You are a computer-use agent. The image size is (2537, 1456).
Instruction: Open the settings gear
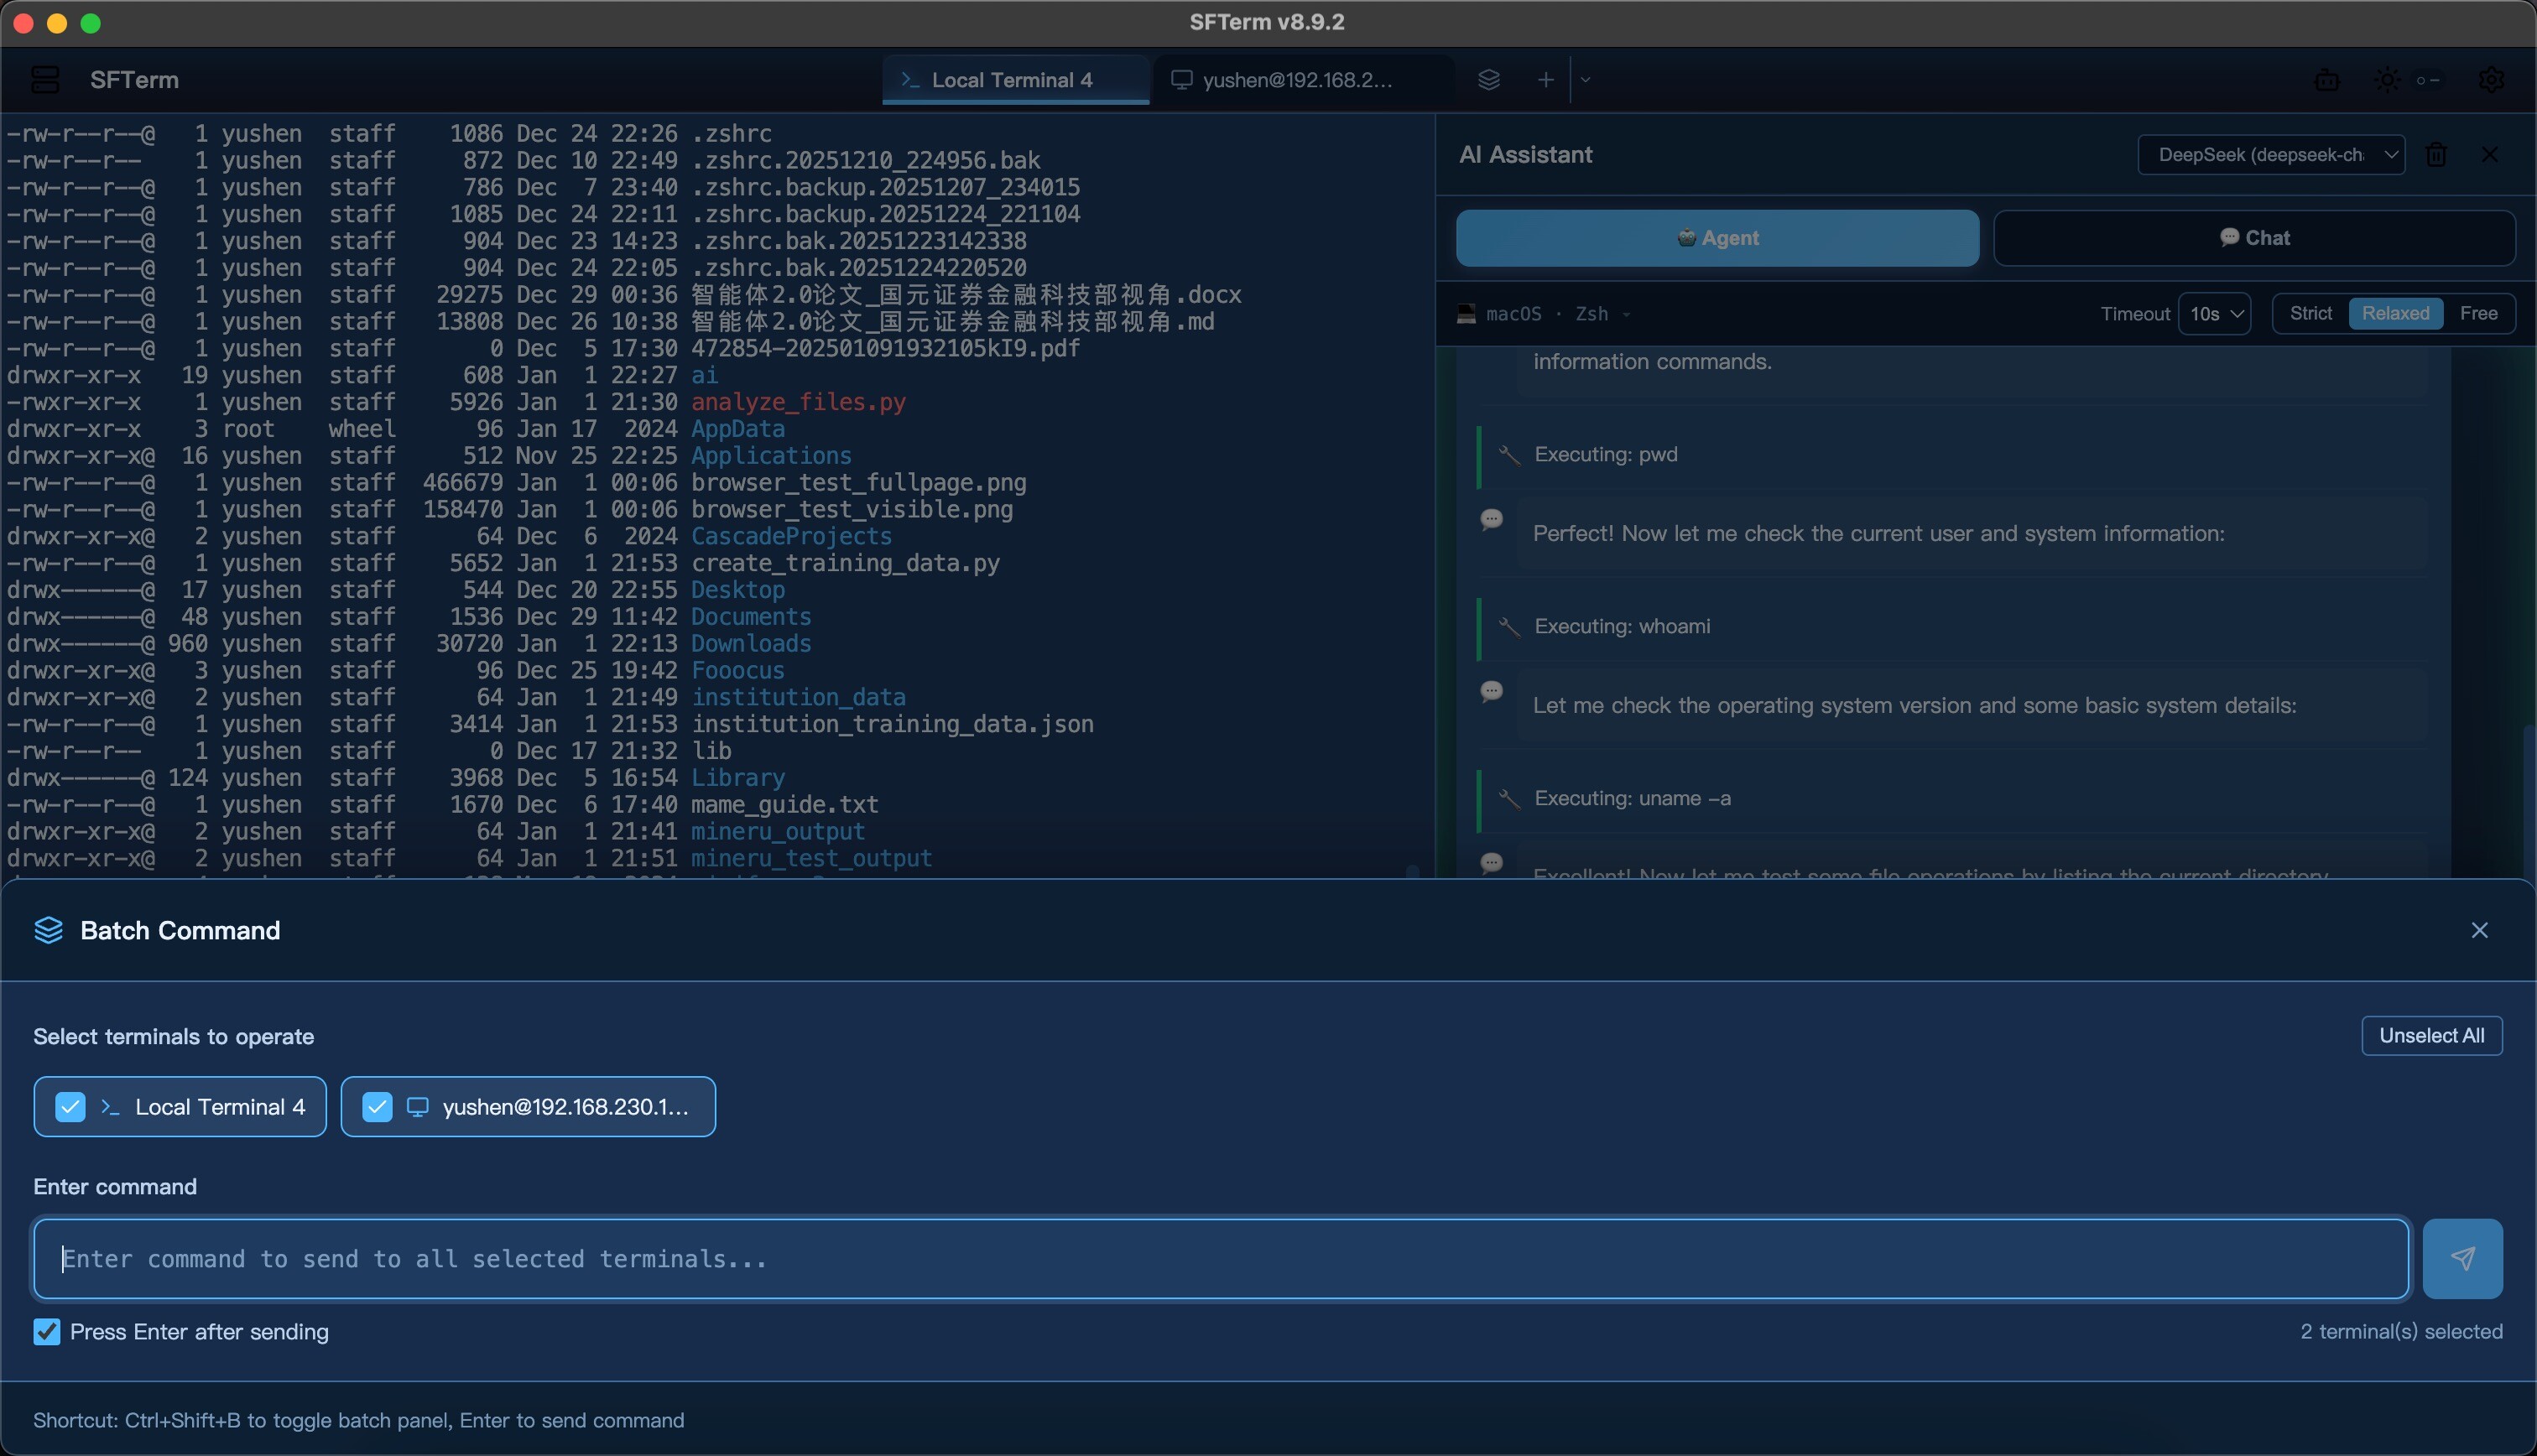(2492, 80)
